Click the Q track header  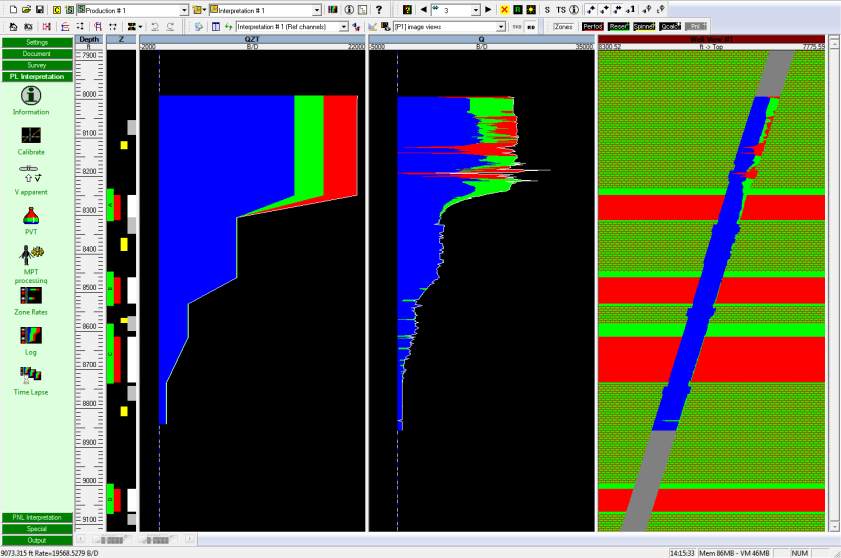[x=482, y=39]
